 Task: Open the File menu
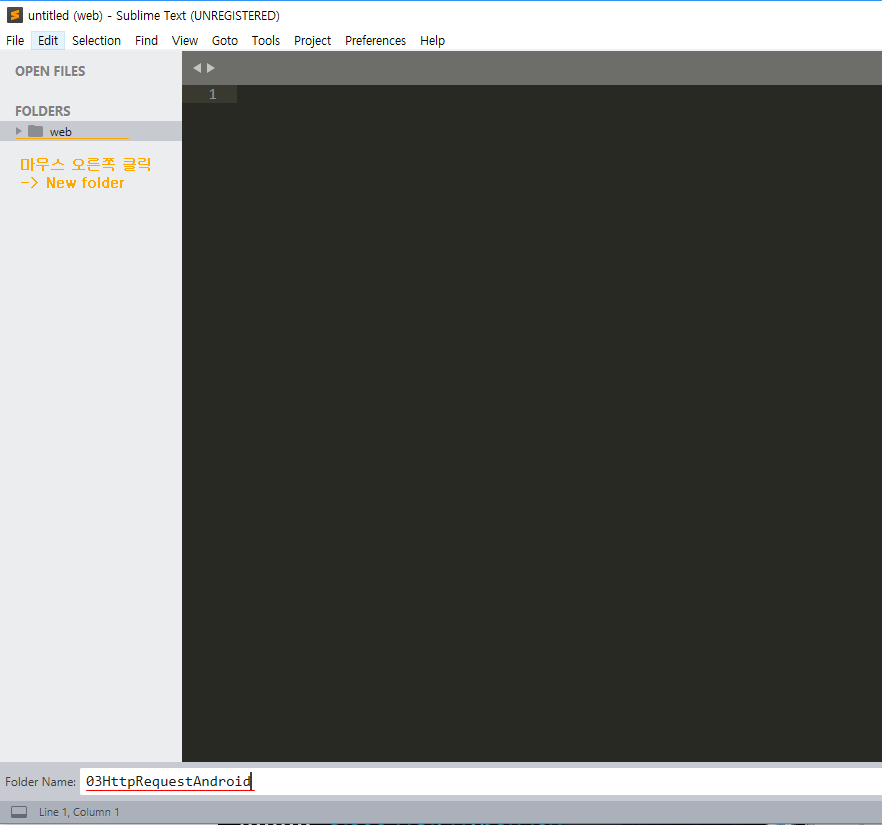[15, 40]
